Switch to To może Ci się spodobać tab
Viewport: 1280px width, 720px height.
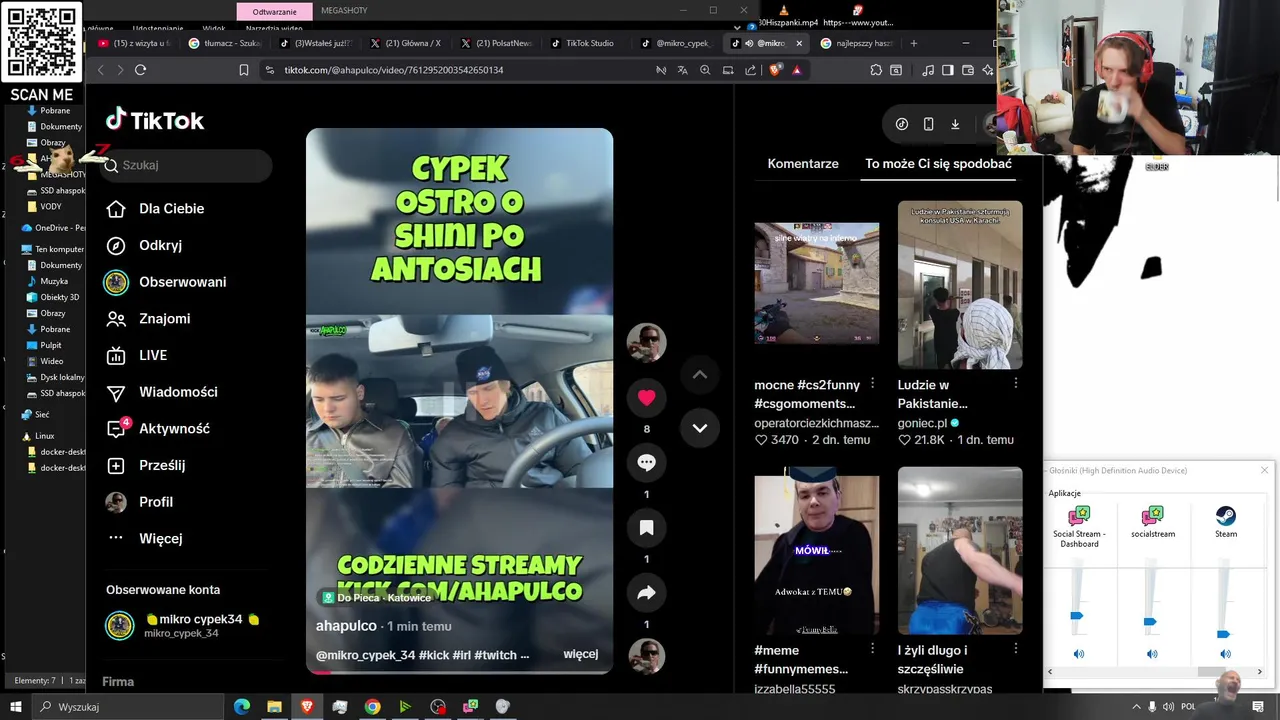coord(938,163)
